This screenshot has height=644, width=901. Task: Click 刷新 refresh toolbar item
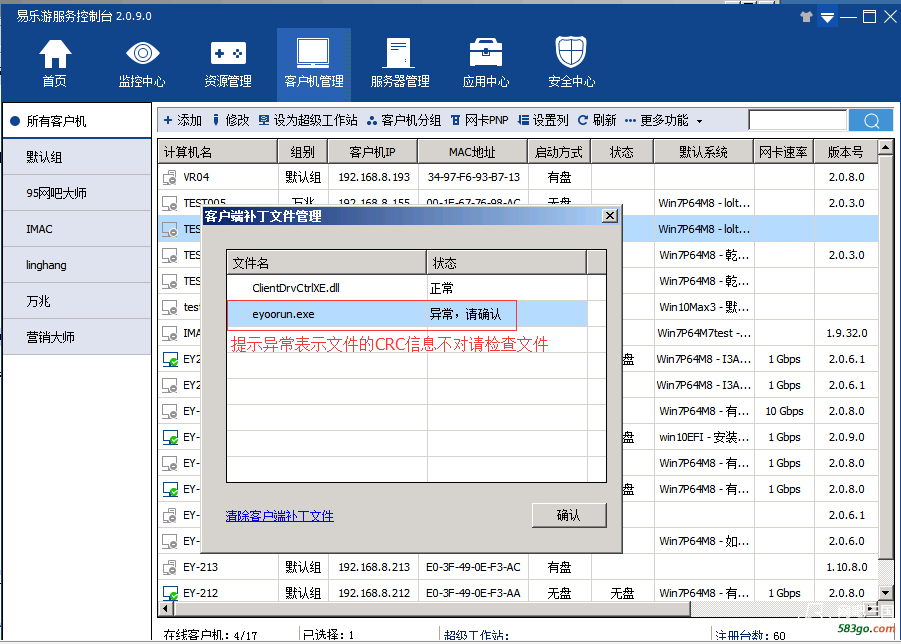pyautogui.click(x=597, y=120)
